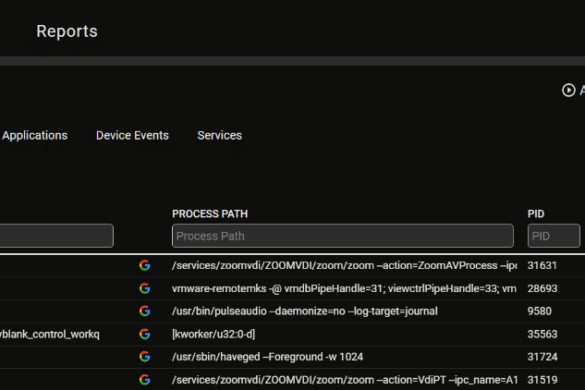The height and width of the screenshot is (390, 585).
Task: Click Google icon beside vmware-remotemks process
Action: (145, 288)
